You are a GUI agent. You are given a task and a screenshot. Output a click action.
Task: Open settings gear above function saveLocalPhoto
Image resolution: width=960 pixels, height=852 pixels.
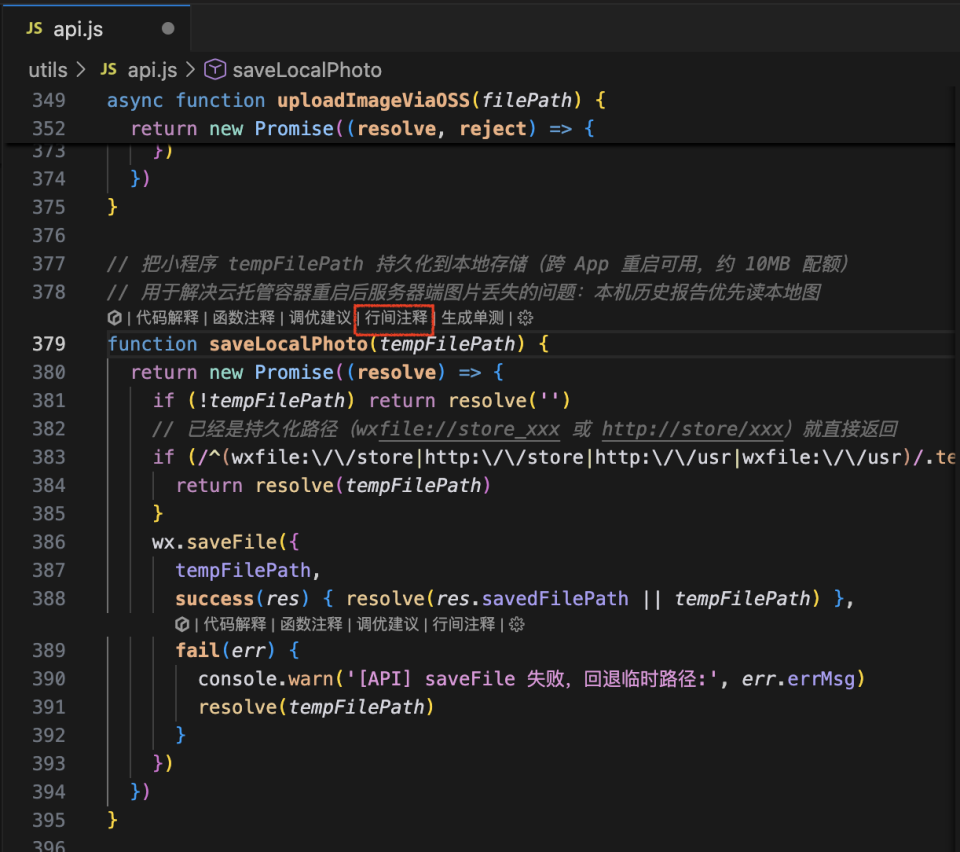coord(525,318)
